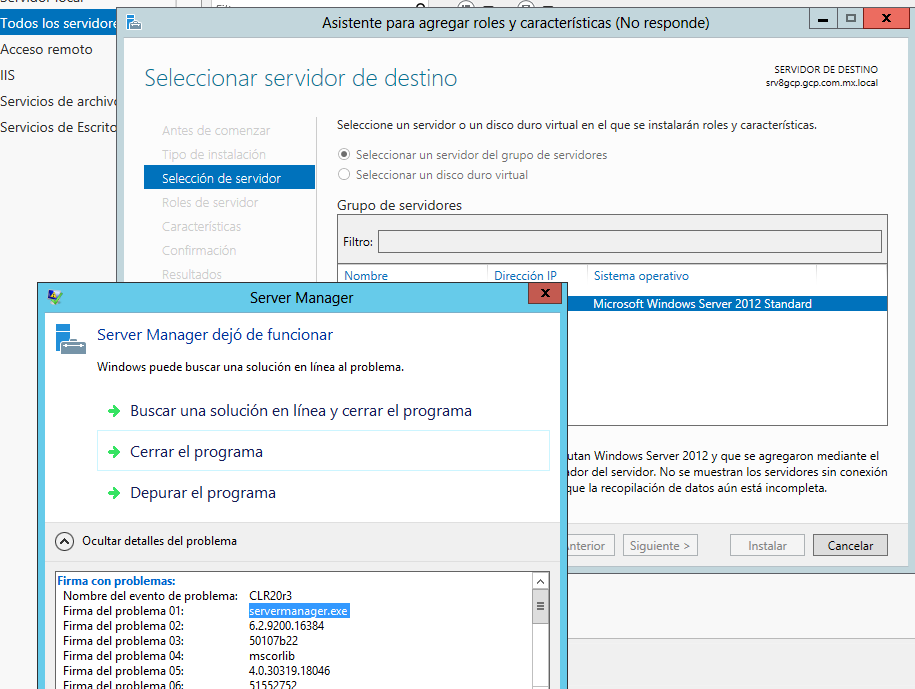Screen dimensions: 915x689
Task: Click circular collapse icon next to problem details
Action: coord(65,541)
